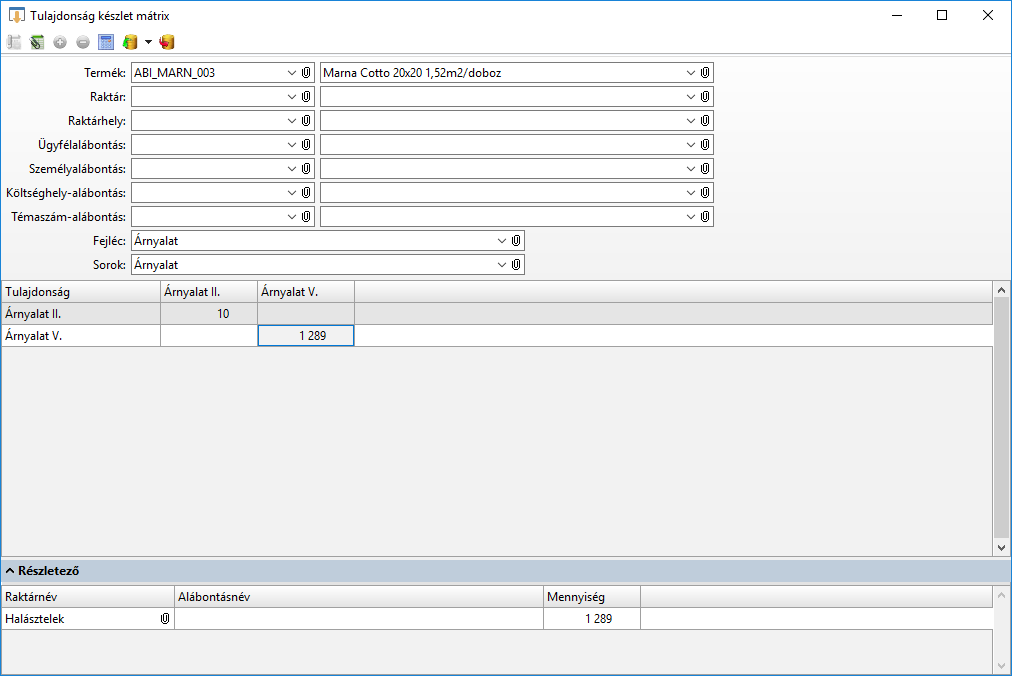Open the Személyalábontás name dropdown arrow
The width and height of the screenshot is (1012, 676).
click(691, 169)
